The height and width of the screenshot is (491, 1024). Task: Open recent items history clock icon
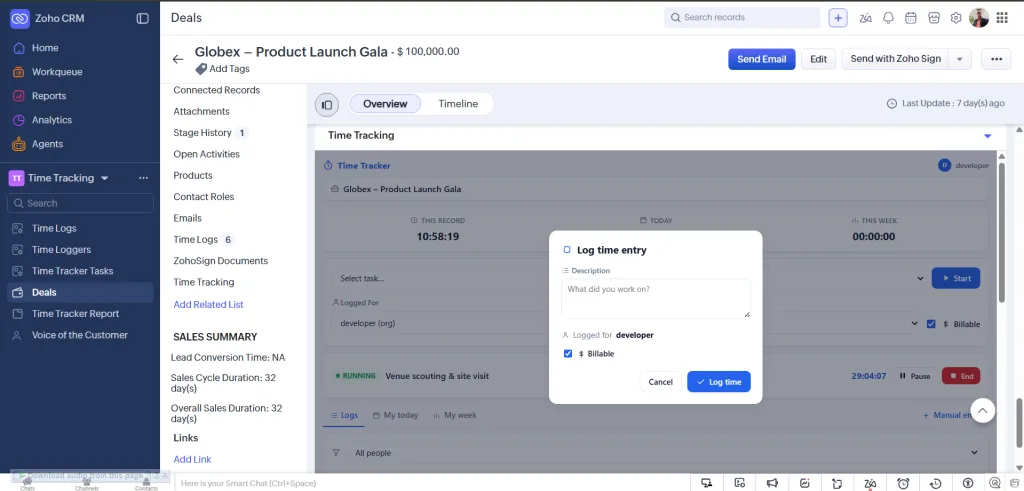click(x=935, y=483)
